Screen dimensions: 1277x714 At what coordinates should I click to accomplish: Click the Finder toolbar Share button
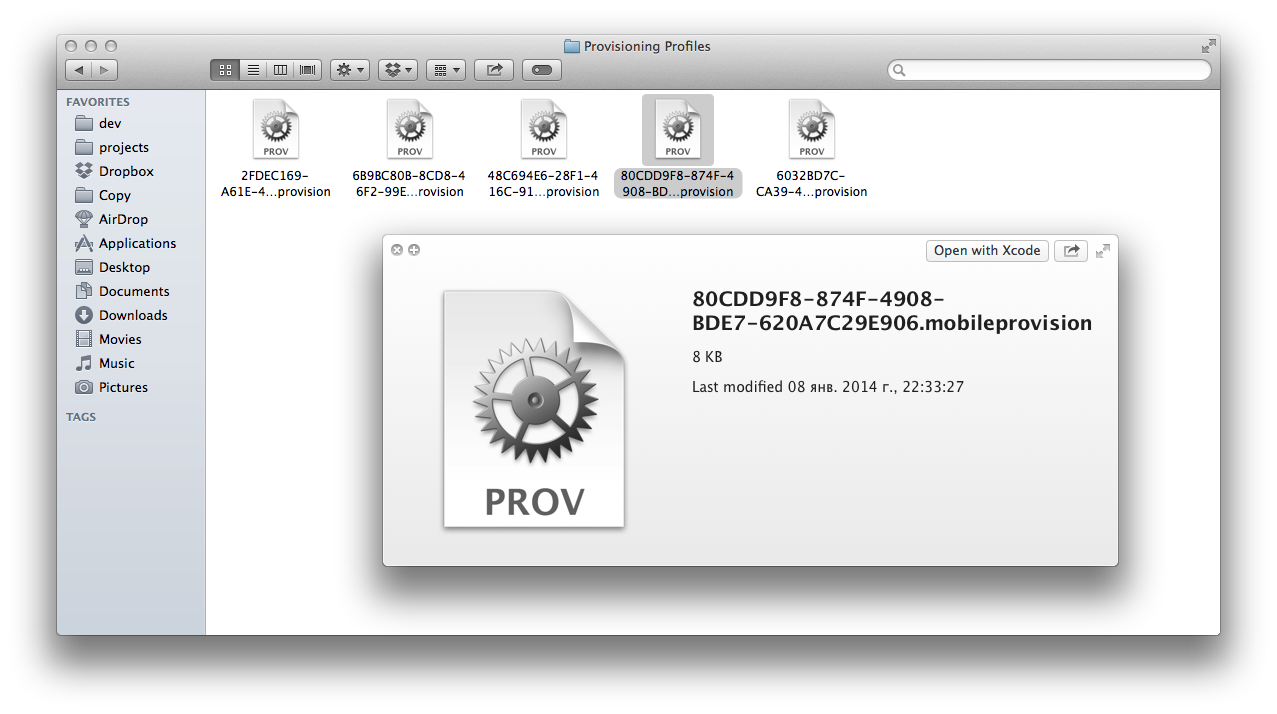pos(494,70)
